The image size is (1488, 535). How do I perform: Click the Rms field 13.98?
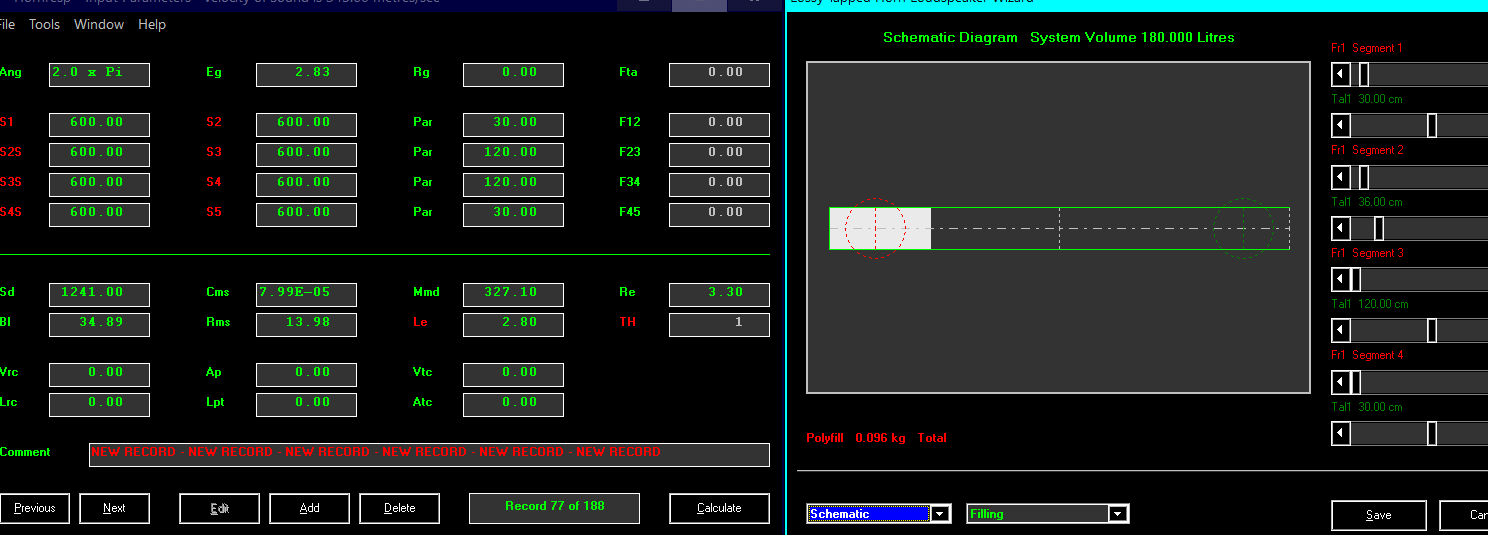coord(306,324)
